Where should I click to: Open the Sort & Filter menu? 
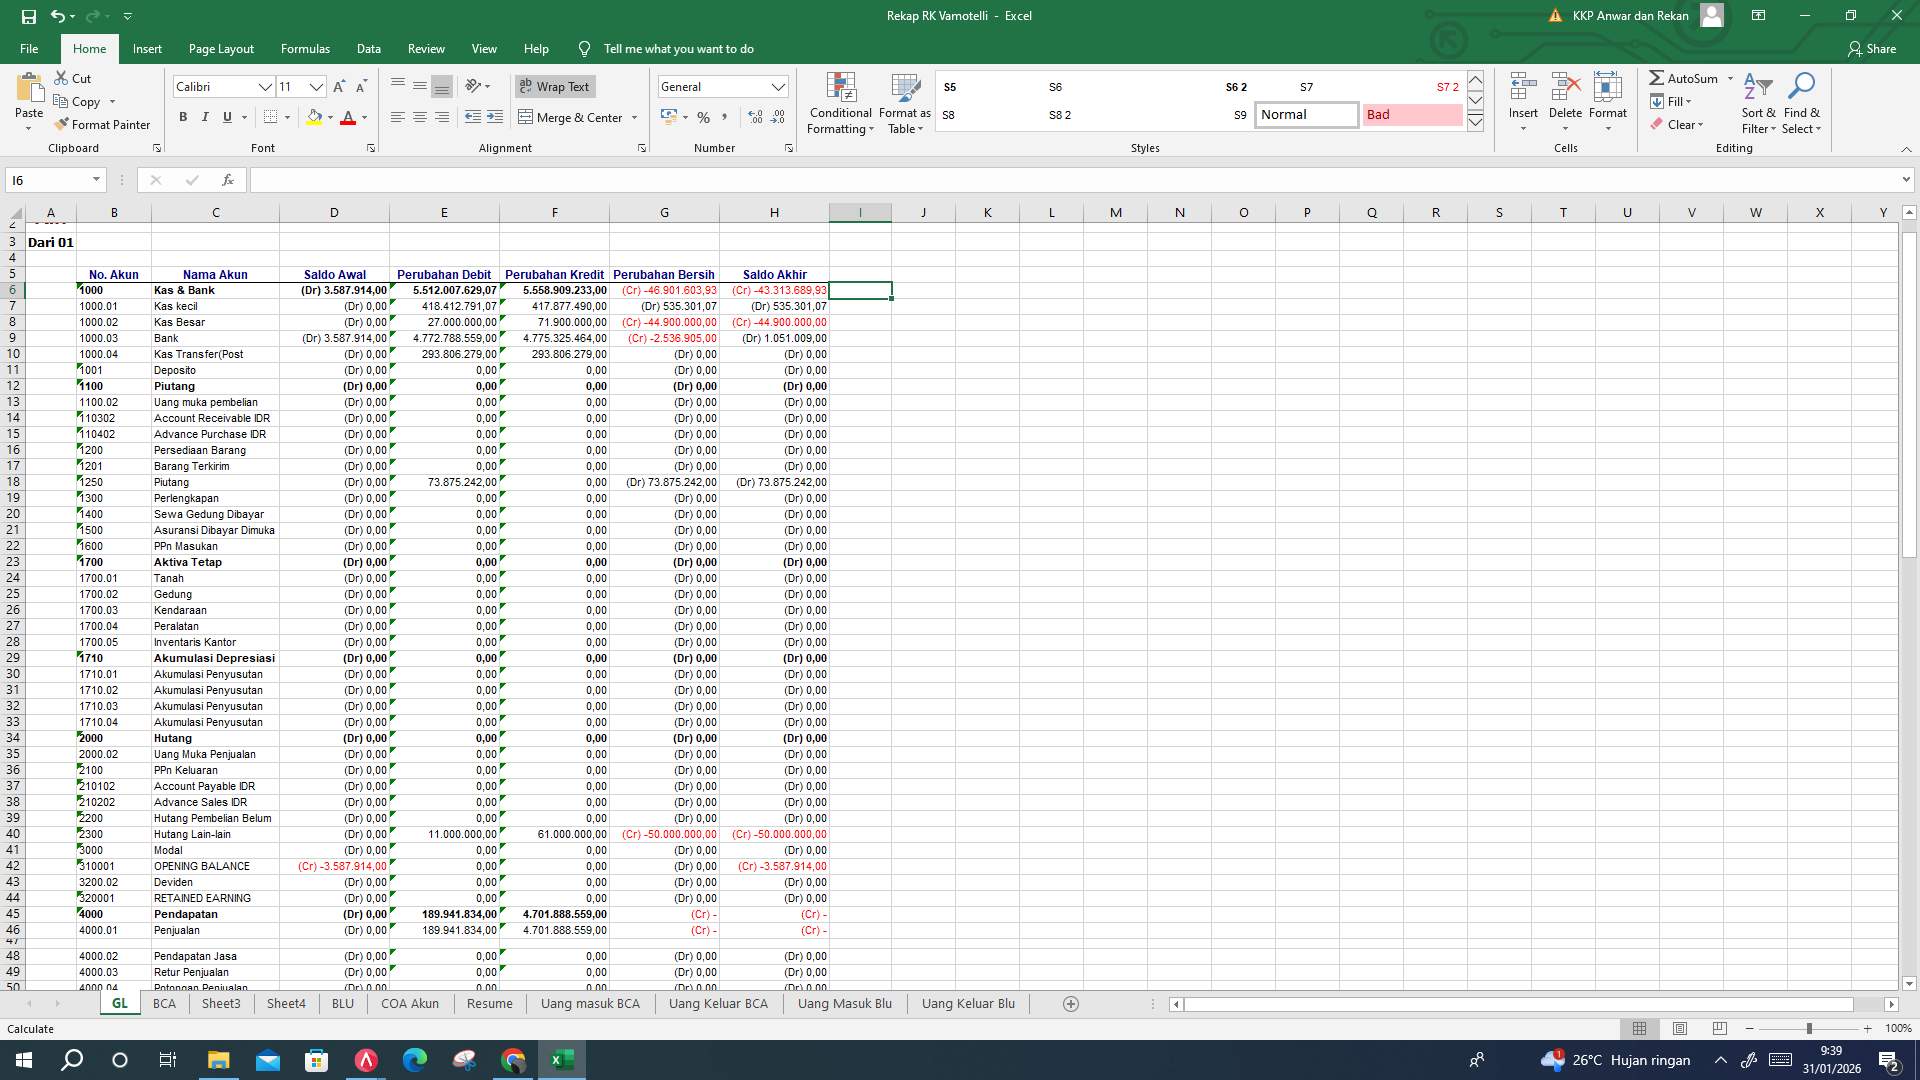pos(1757,103)
